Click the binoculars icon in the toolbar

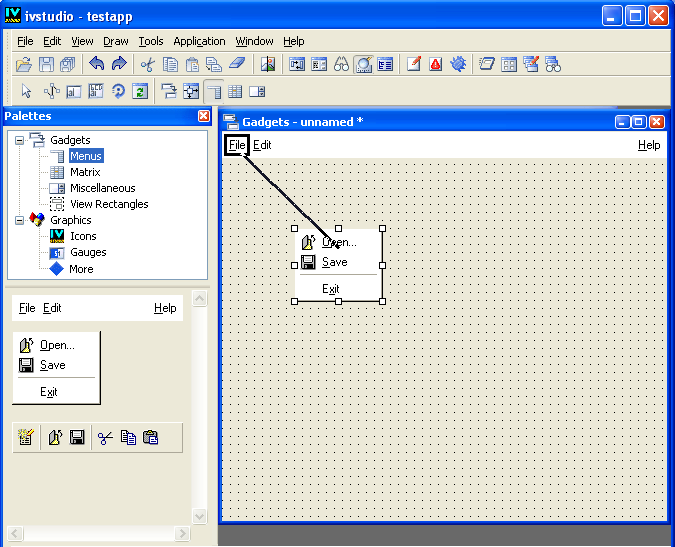pos(341,64)
